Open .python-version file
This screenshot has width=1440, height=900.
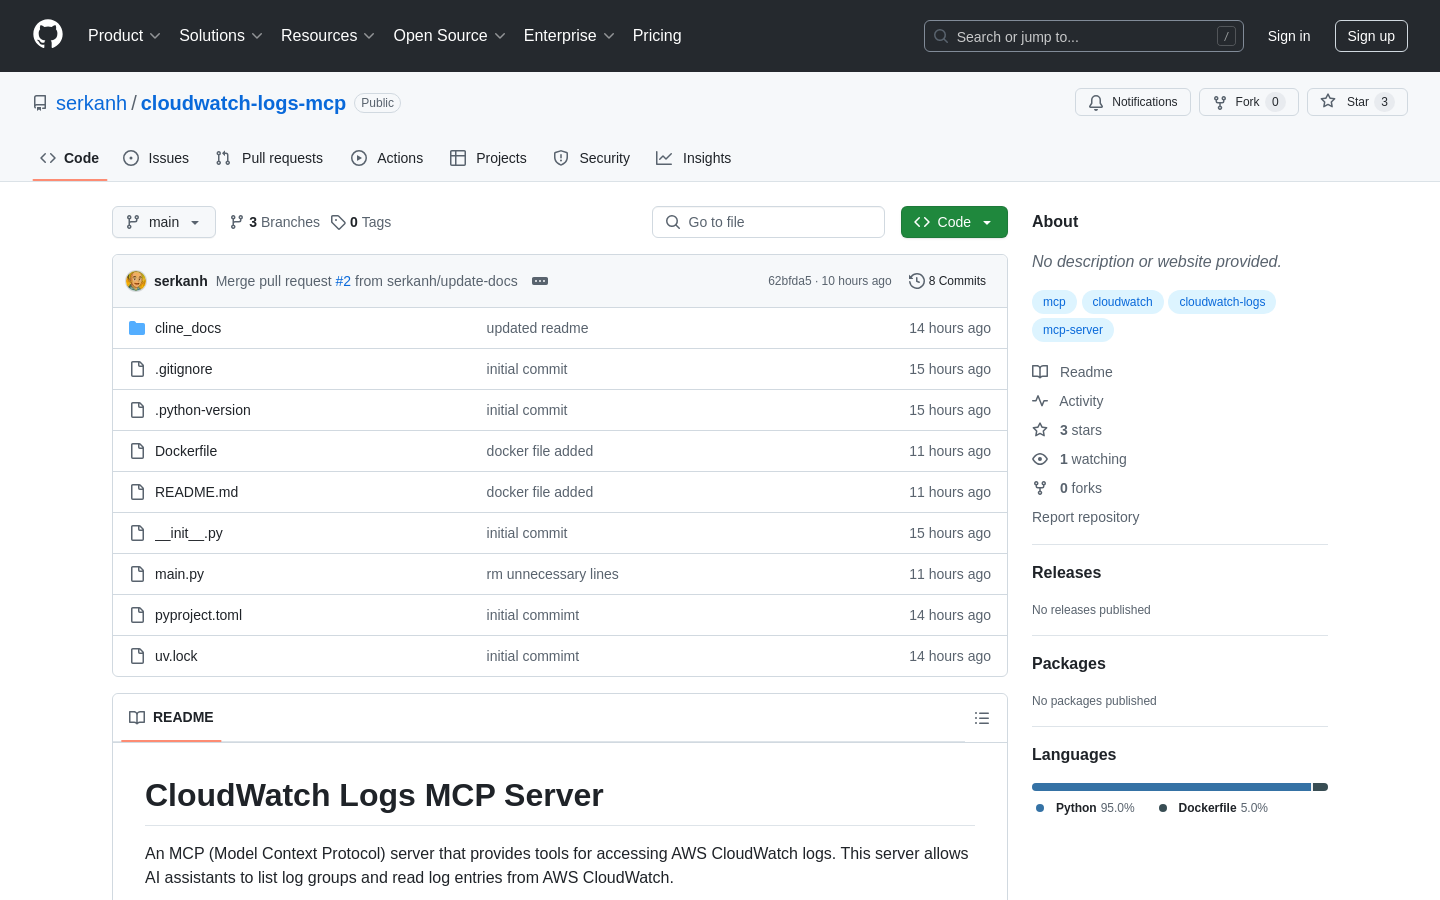(203, 410)
